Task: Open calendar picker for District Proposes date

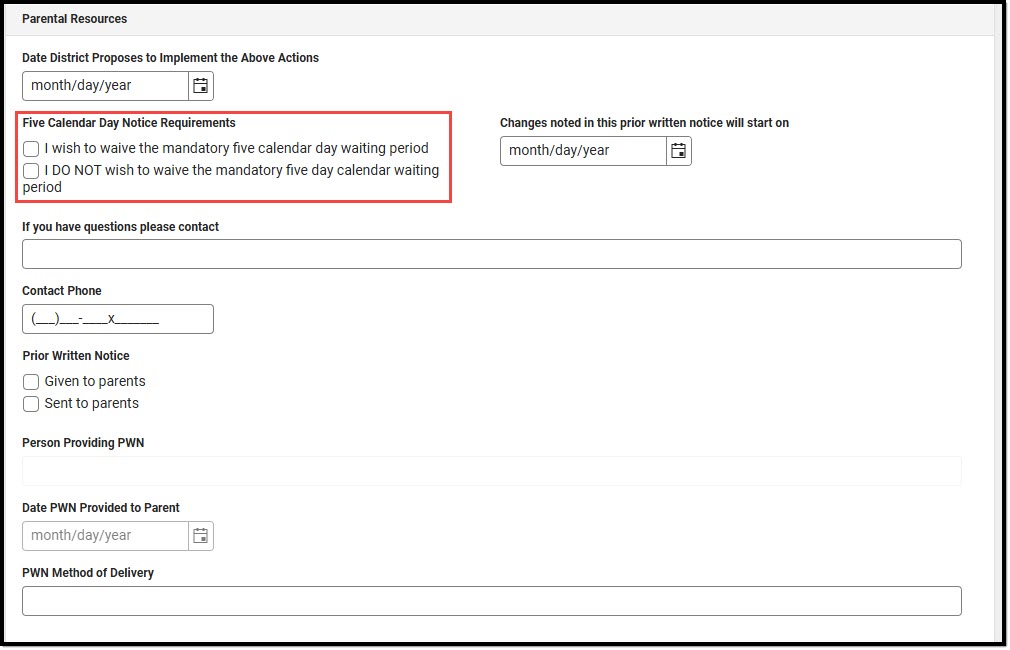Action: [200, 86]
